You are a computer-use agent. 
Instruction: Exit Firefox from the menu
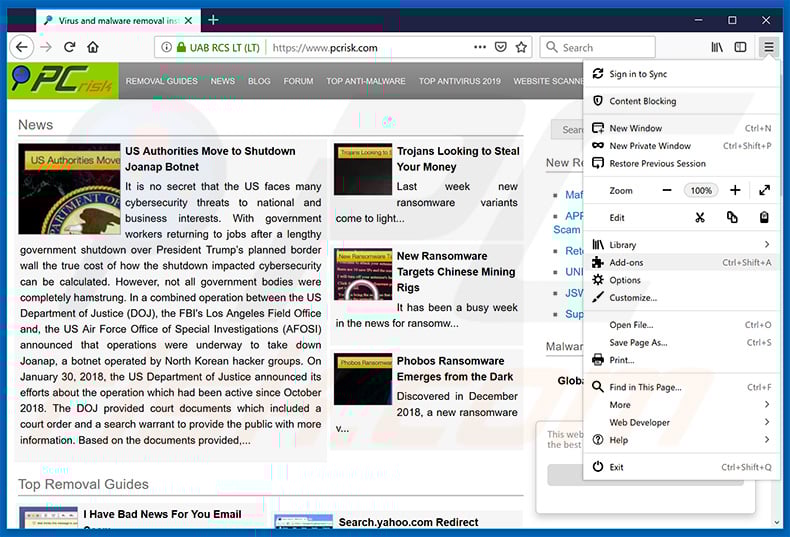681,467
